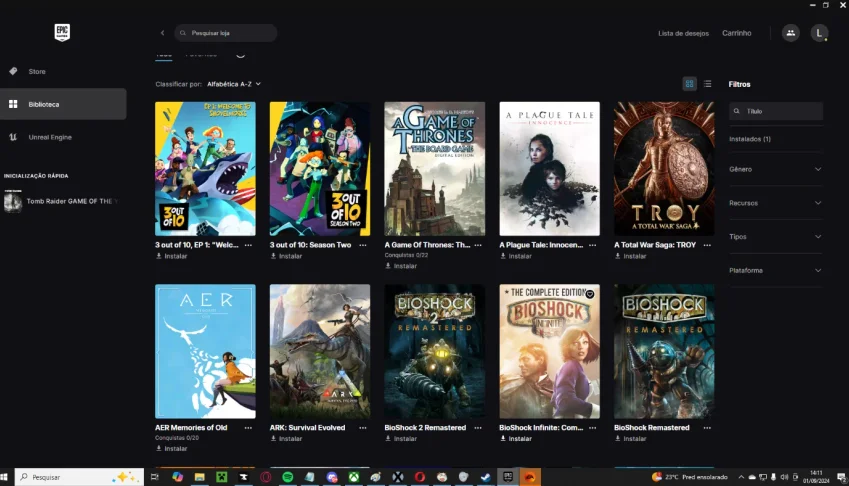
Task: Open the Windows Start menu
Action: [4, 477]
